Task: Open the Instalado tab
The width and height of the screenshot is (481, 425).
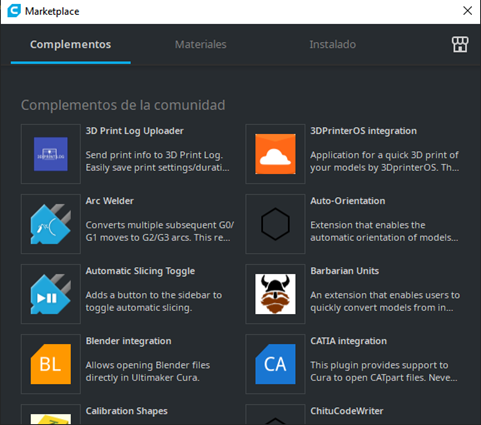Action: [x=333, y=44]
